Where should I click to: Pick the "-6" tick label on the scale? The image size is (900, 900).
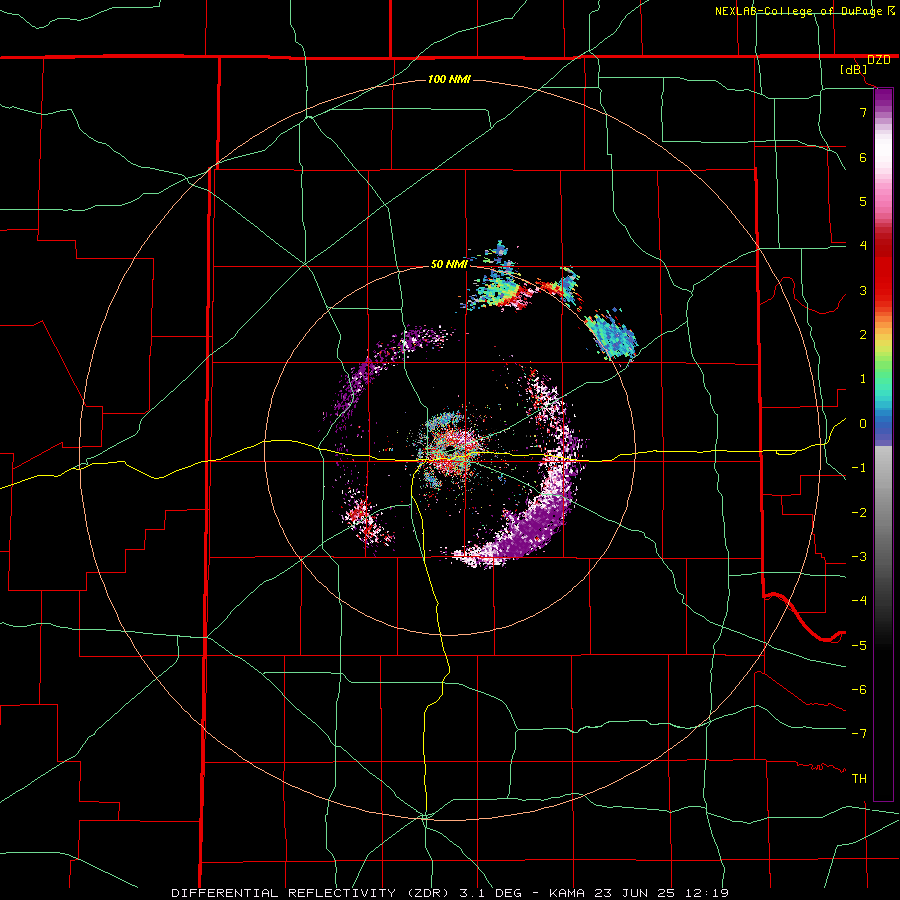[x=859, y=690]
